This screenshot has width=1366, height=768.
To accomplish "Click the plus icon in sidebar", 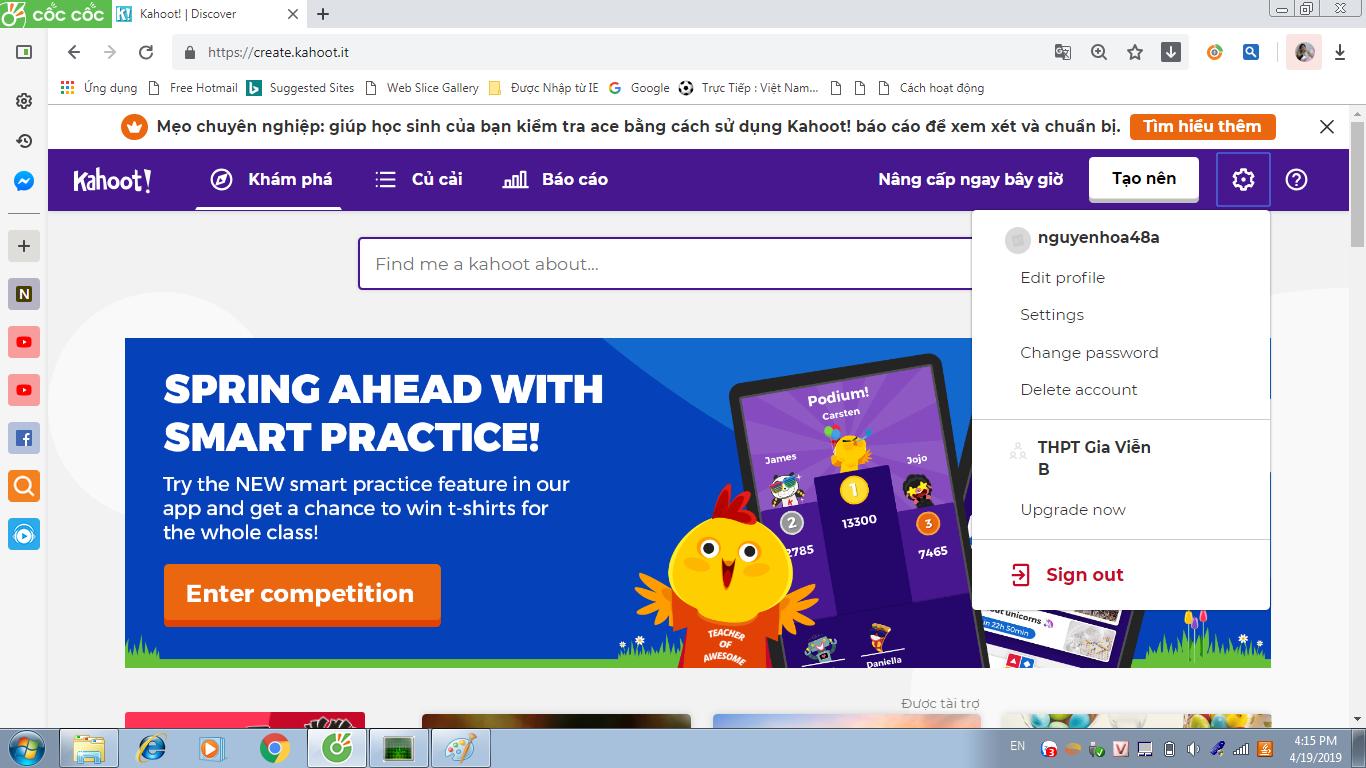I will 24,245.
